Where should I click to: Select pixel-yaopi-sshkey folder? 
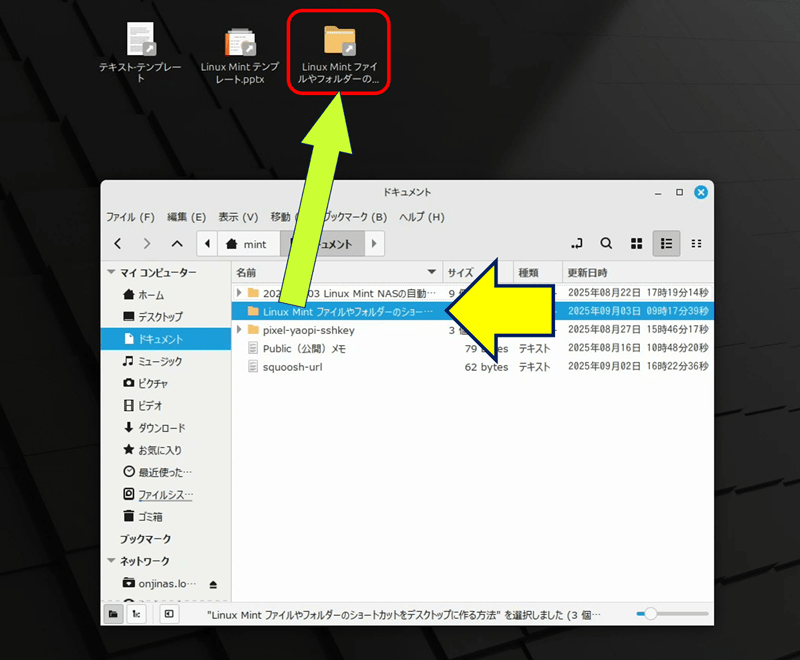point(309,330)
